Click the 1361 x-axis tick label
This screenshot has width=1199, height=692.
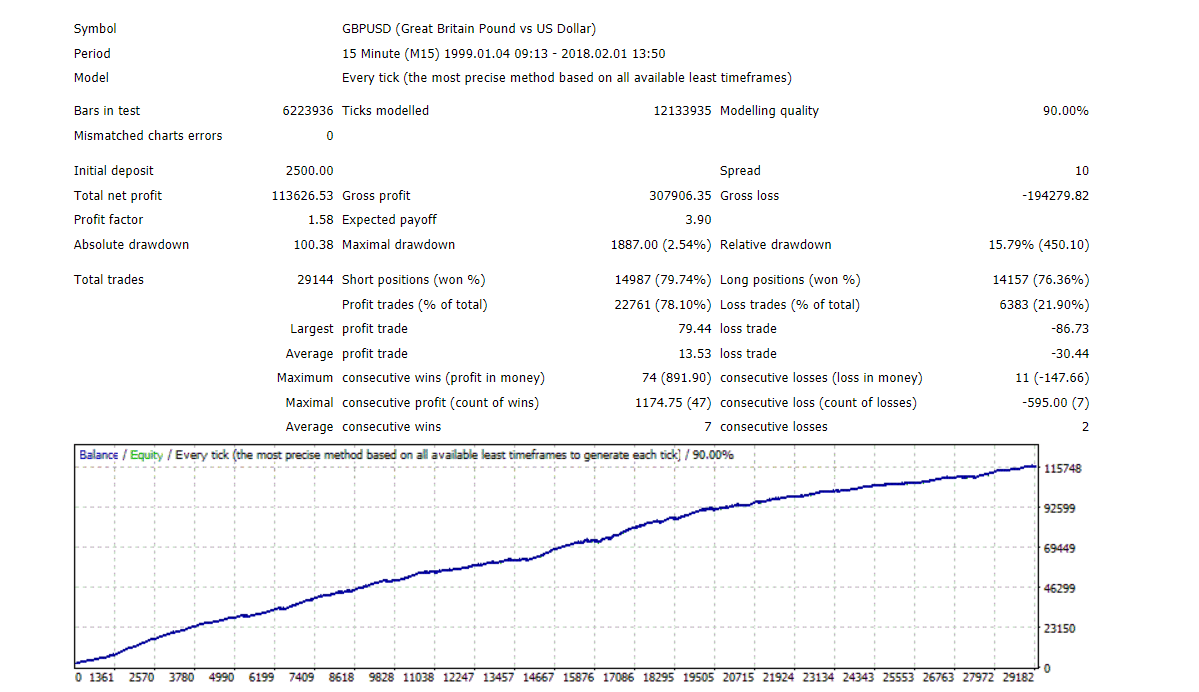pos(102,677)
